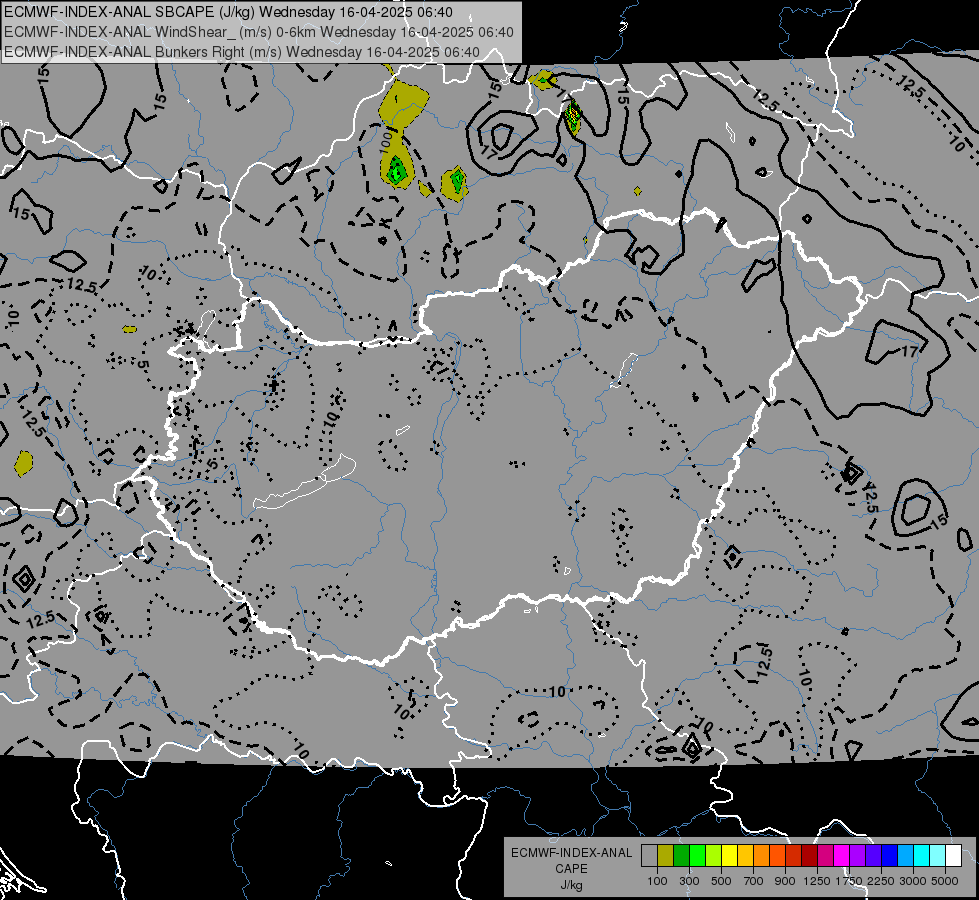Click the J/kg unit label in legend
Screen dimensions: 979x900
pos(571,885)
